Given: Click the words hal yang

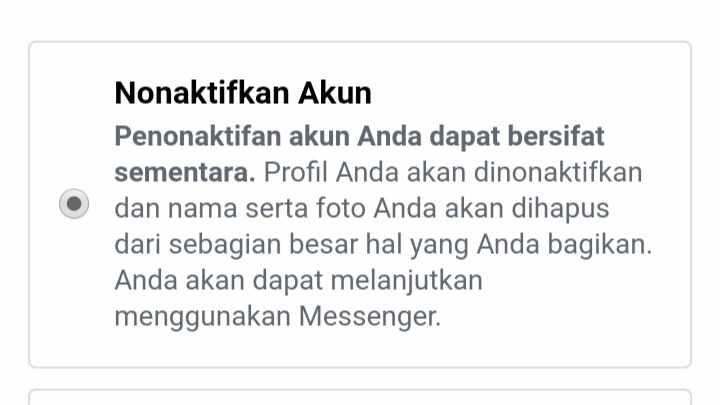Looking at the screenshot, I should 416,244.
